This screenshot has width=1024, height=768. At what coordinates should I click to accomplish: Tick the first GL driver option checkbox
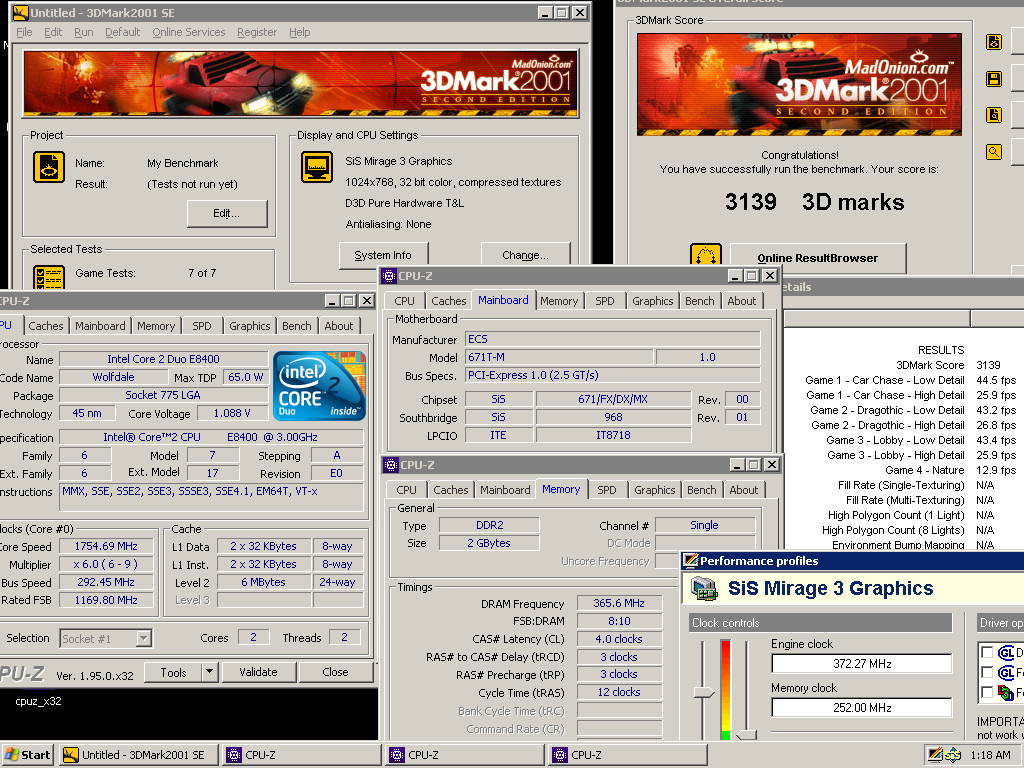click(987, 652)
